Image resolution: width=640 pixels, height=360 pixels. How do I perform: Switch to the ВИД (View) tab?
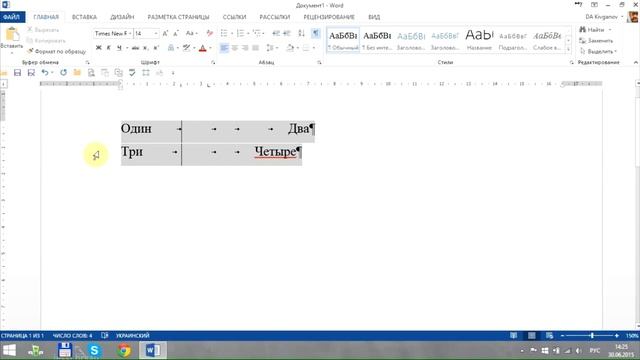click(x=374, y=17)
